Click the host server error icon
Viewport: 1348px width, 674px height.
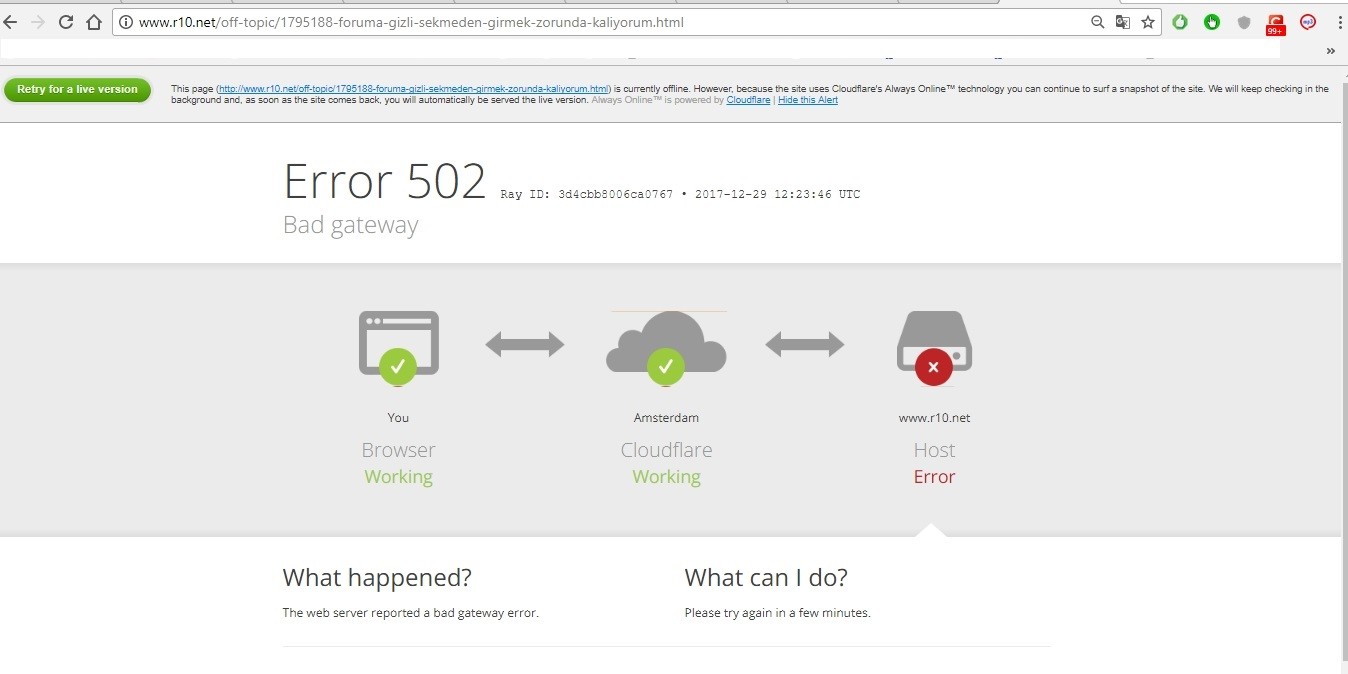(x=934, y=347)
